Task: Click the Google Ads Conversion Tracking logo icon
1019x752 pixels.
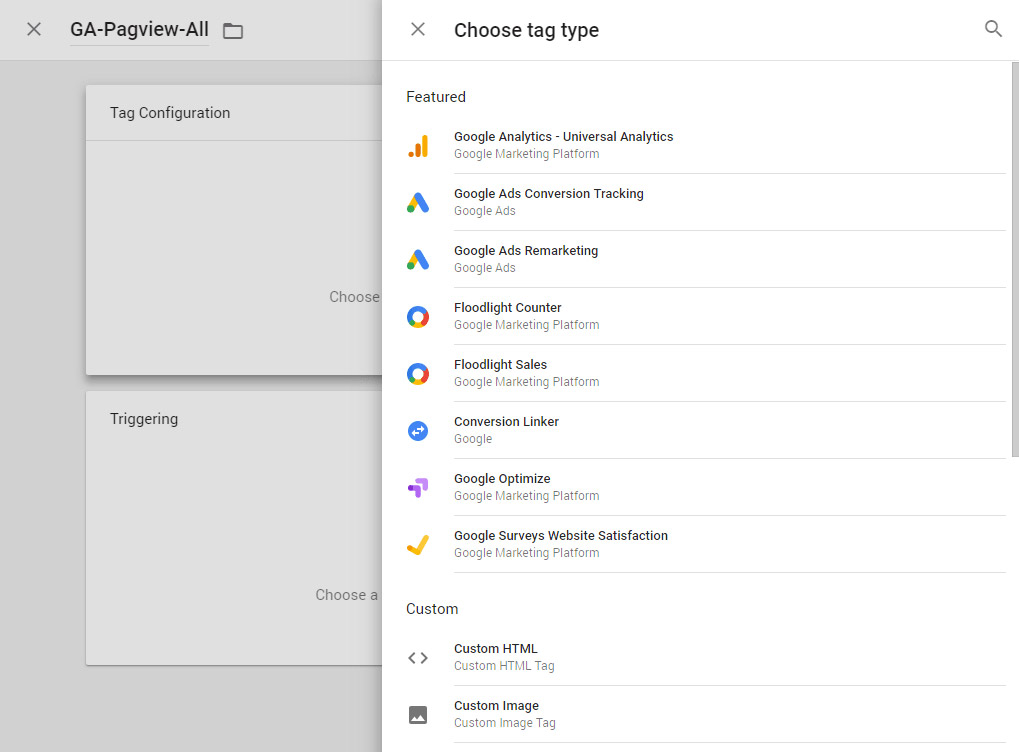Action: pos(418,203)
